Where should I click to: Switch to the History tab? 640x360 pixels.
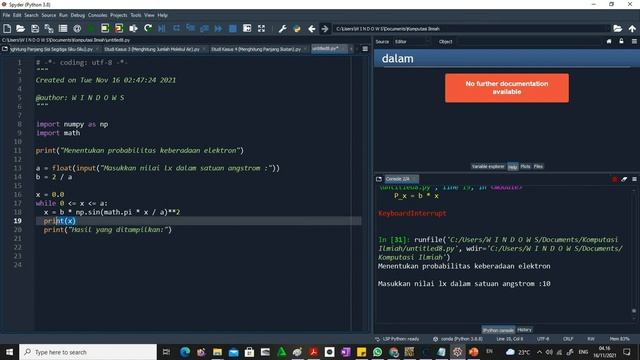point(524,330)
